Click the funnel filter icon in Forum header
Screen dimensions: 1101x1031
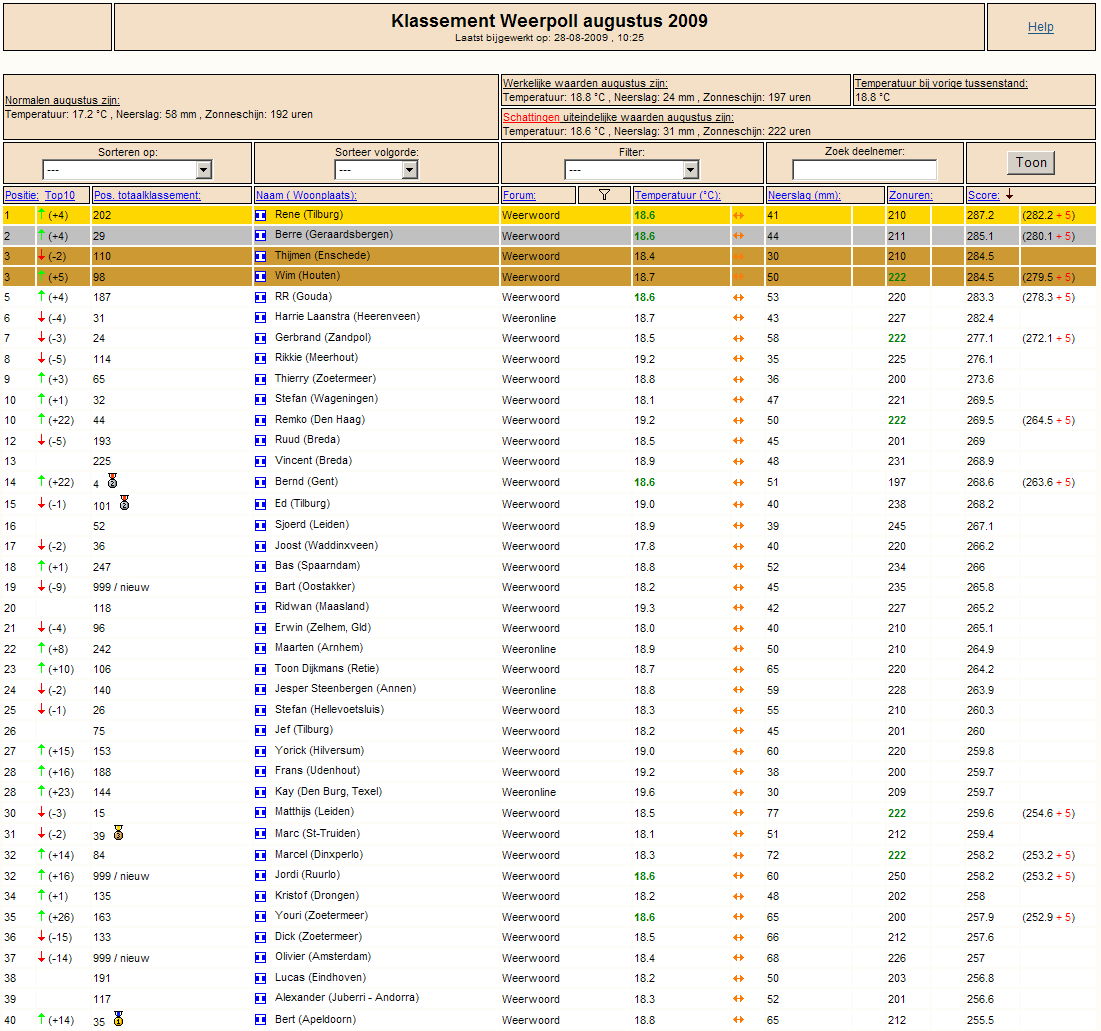pos(604,195)
